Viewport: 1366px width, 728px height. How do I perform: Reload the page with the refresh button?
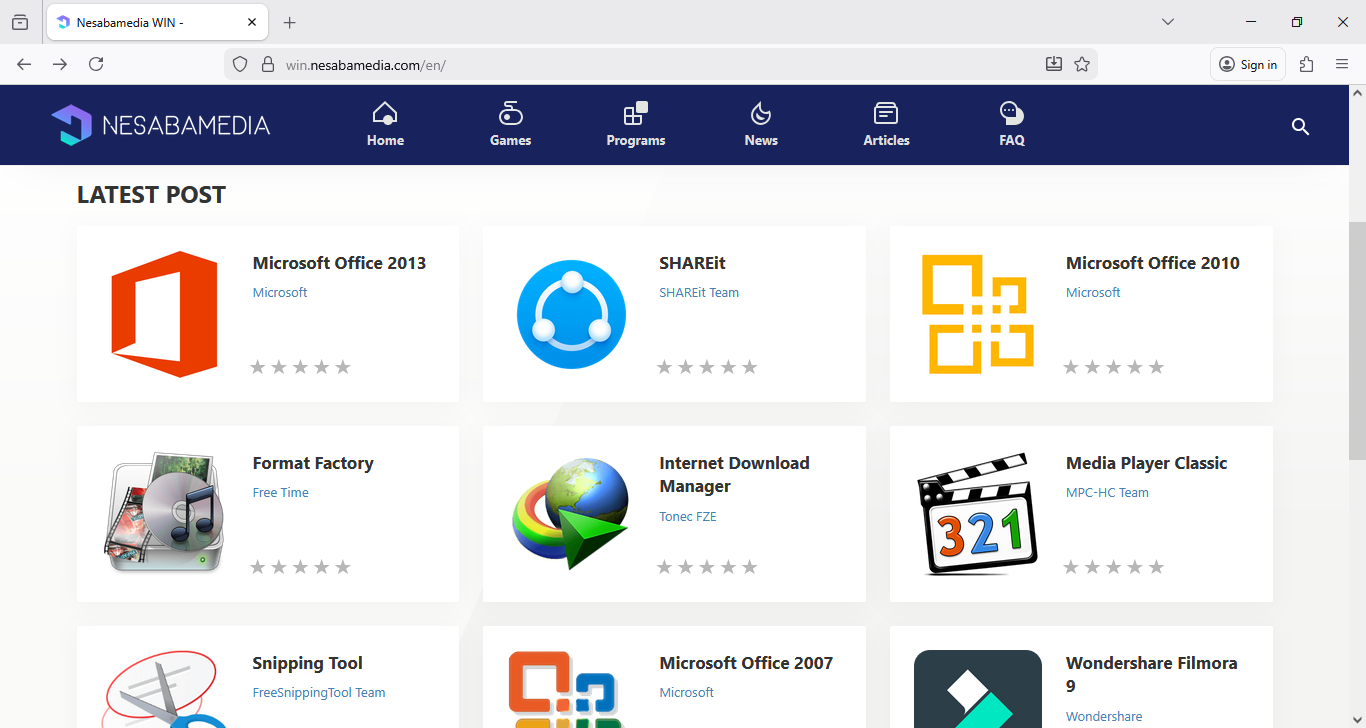coord(96,64)
